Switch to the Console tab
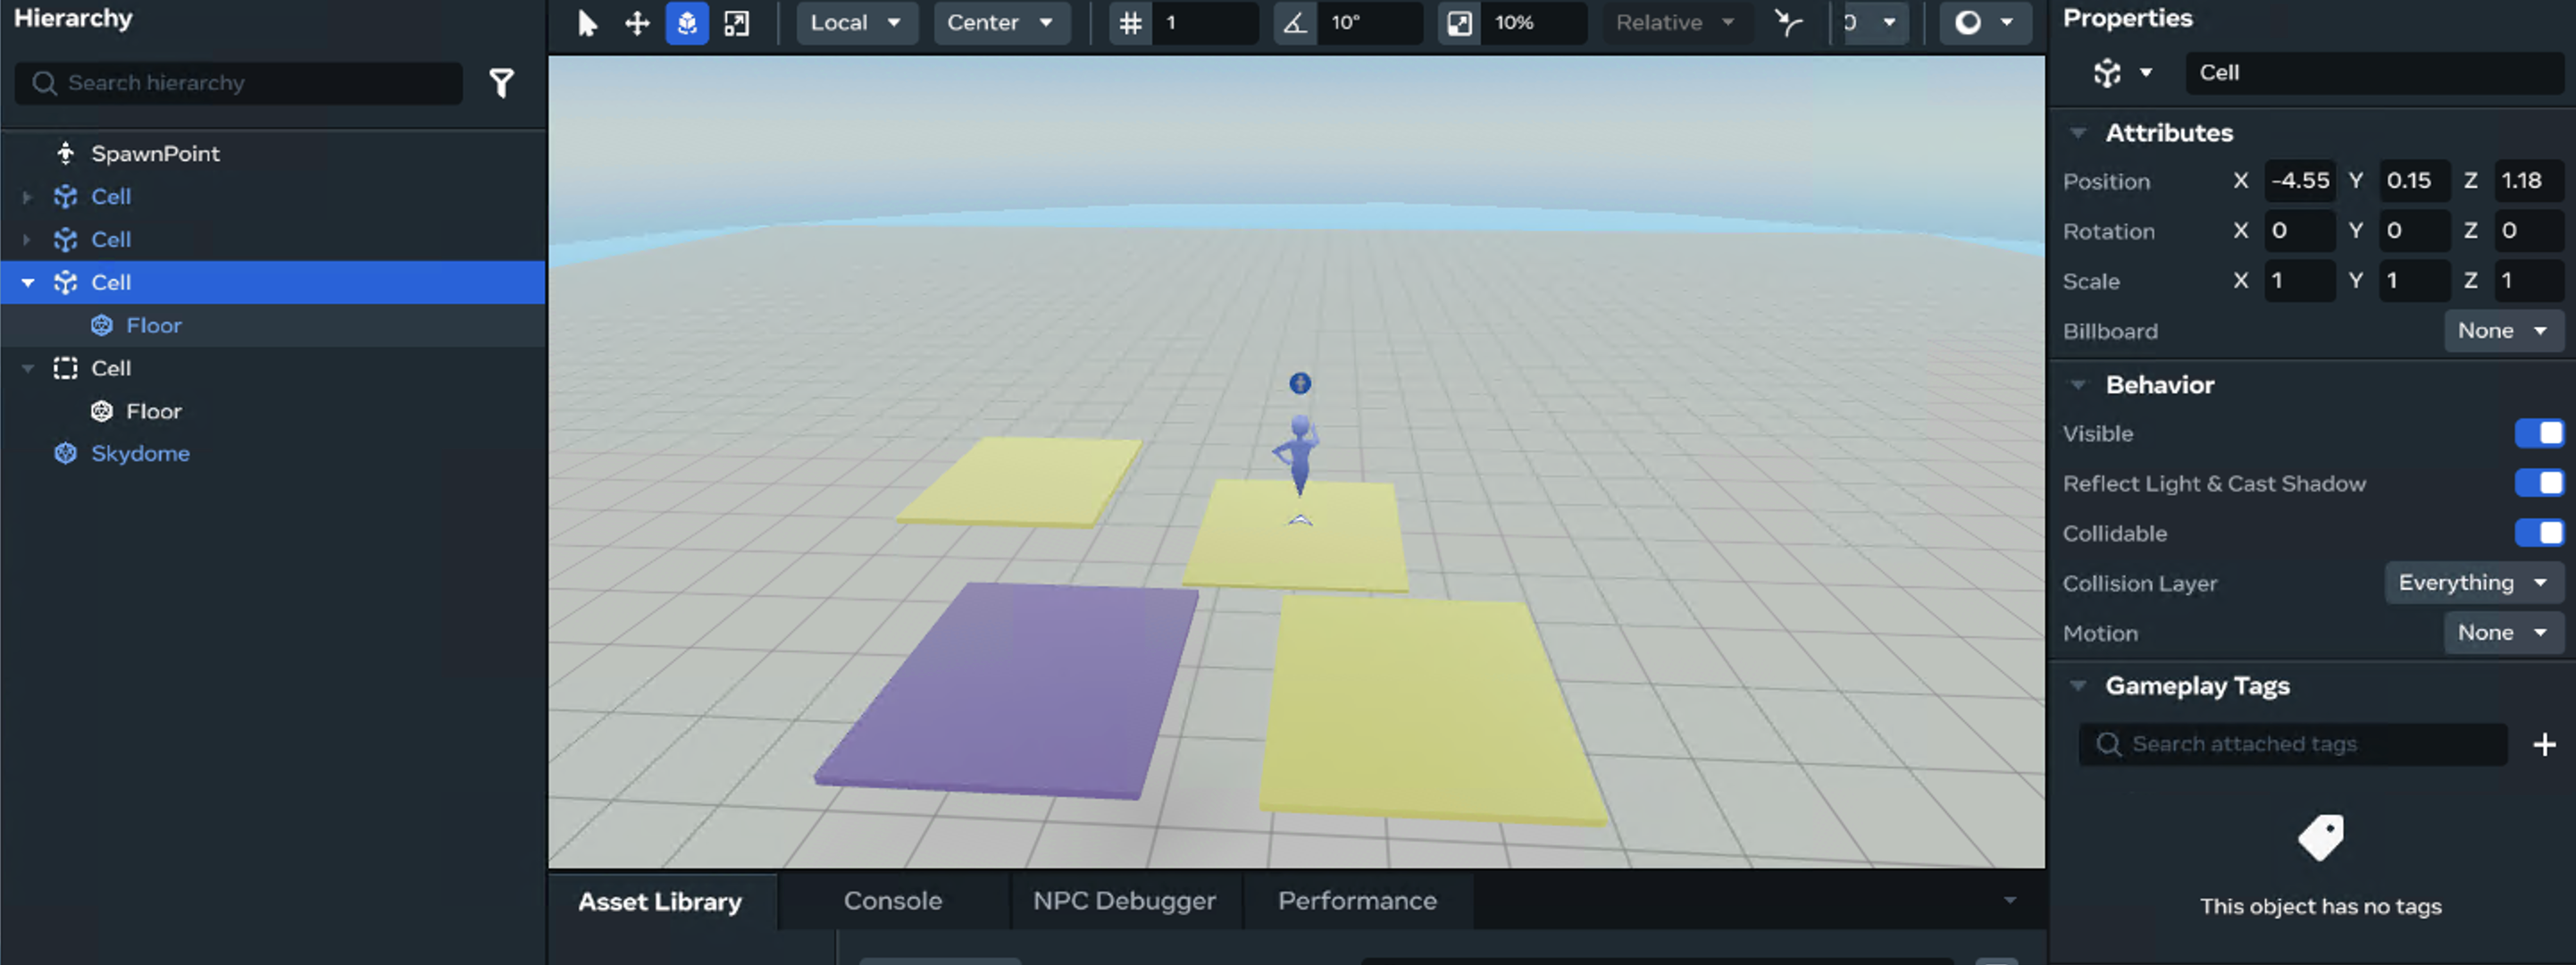Image resolution: width=2576 pixels, height=965 pixels. (892, 901)
